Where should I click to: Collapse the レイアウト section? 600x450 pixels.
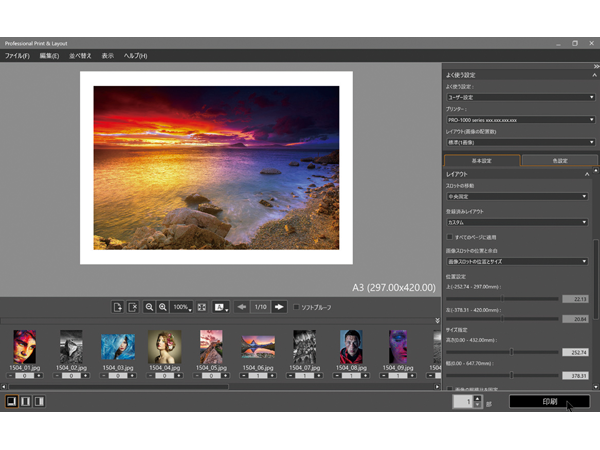[x=586, y=174]
